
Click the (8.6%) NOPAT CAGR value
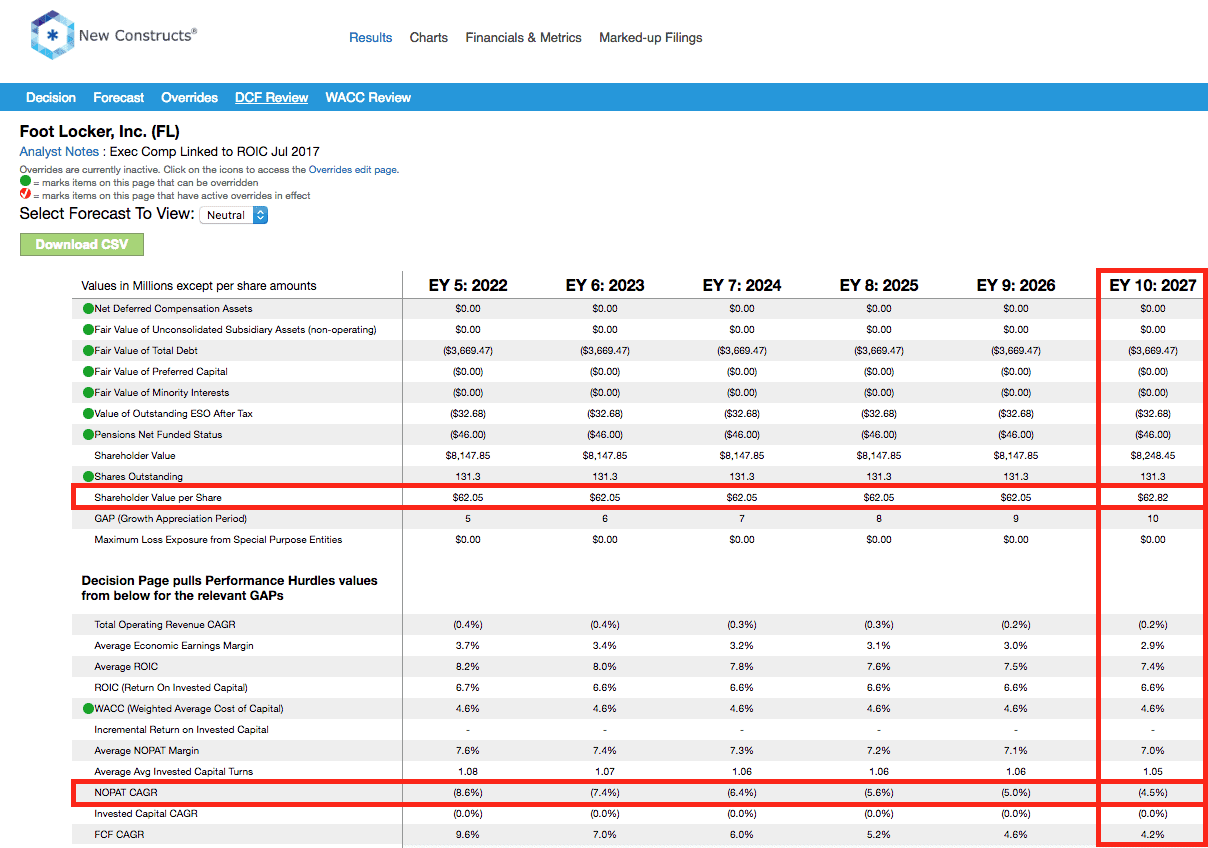coord(468,793)
